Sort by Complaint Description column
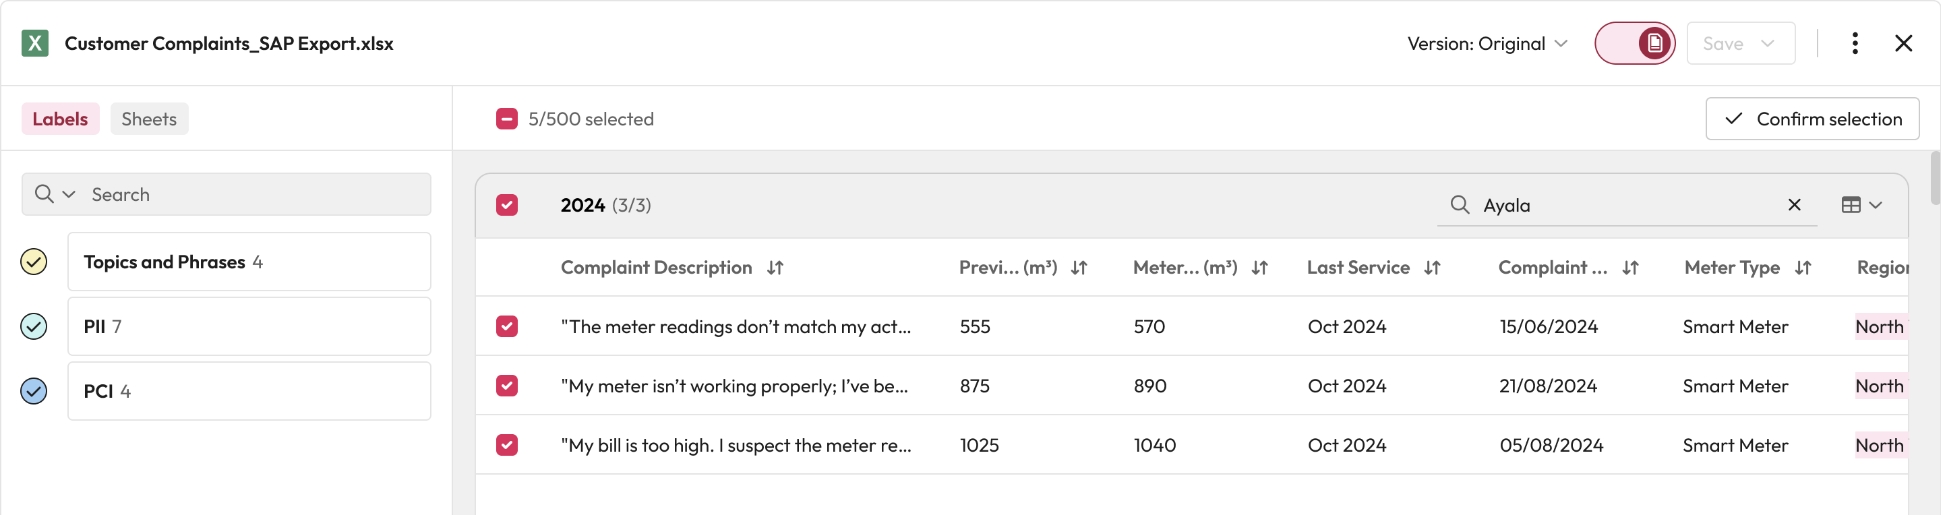The image size is (1941, 515). pos(775,268)
